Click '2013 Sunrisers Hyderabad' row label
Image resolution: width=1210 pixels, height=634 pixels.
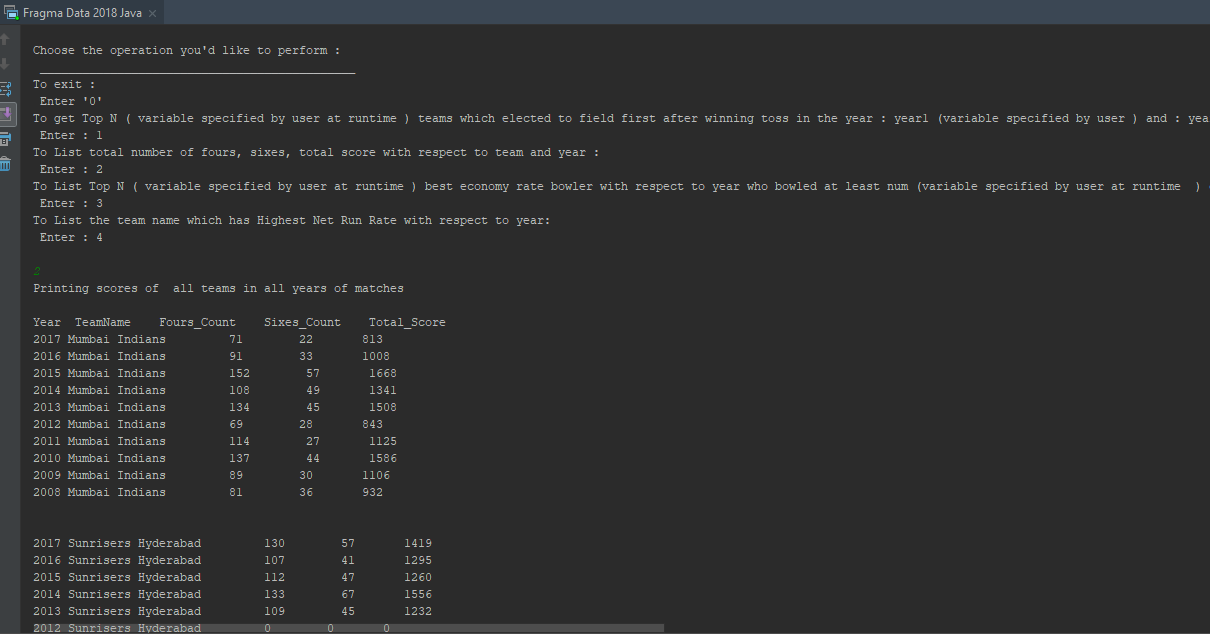(x=117, y=611)
